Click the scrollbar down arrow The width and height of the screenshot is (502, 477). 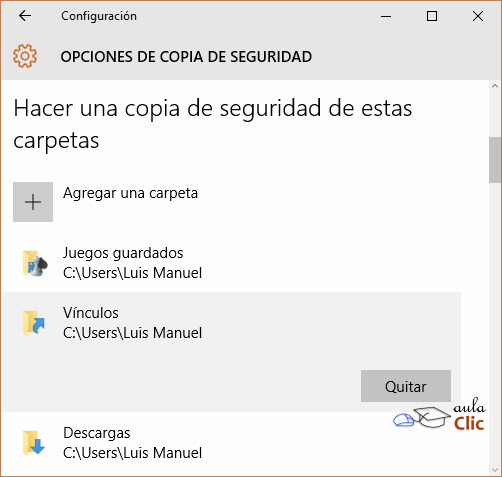pyautogui.click(x=495, y=470)
